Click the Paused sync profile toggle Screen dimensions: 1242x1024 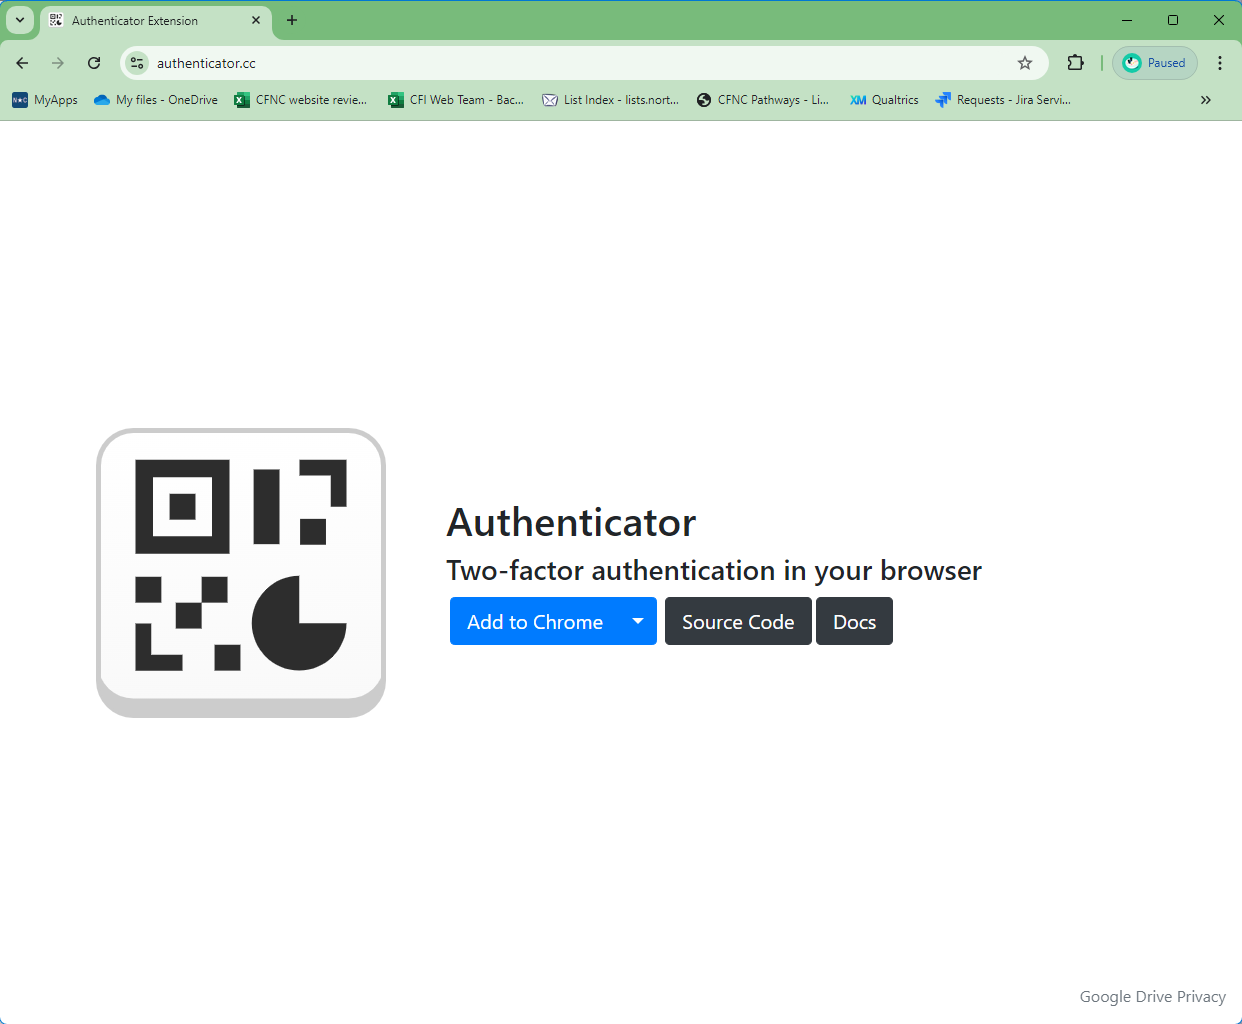click(x=1154, y=62)
